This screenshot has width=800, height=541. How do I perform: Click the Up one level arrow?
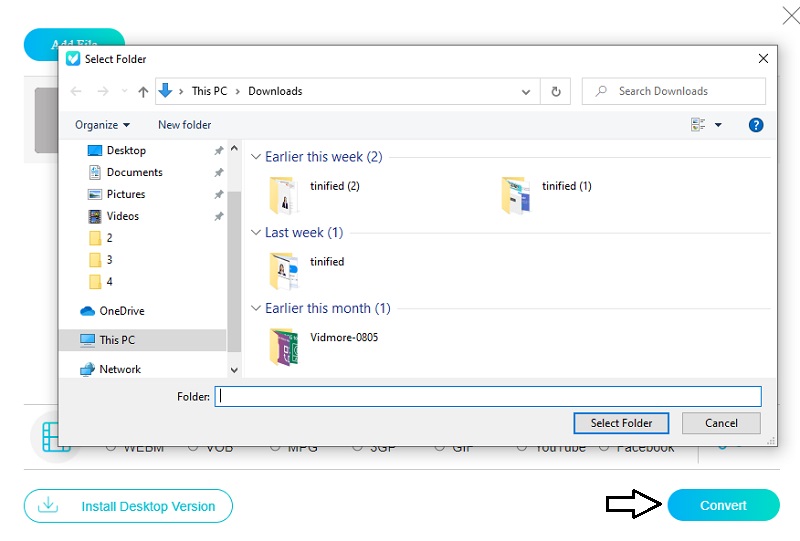coord(143,91)
